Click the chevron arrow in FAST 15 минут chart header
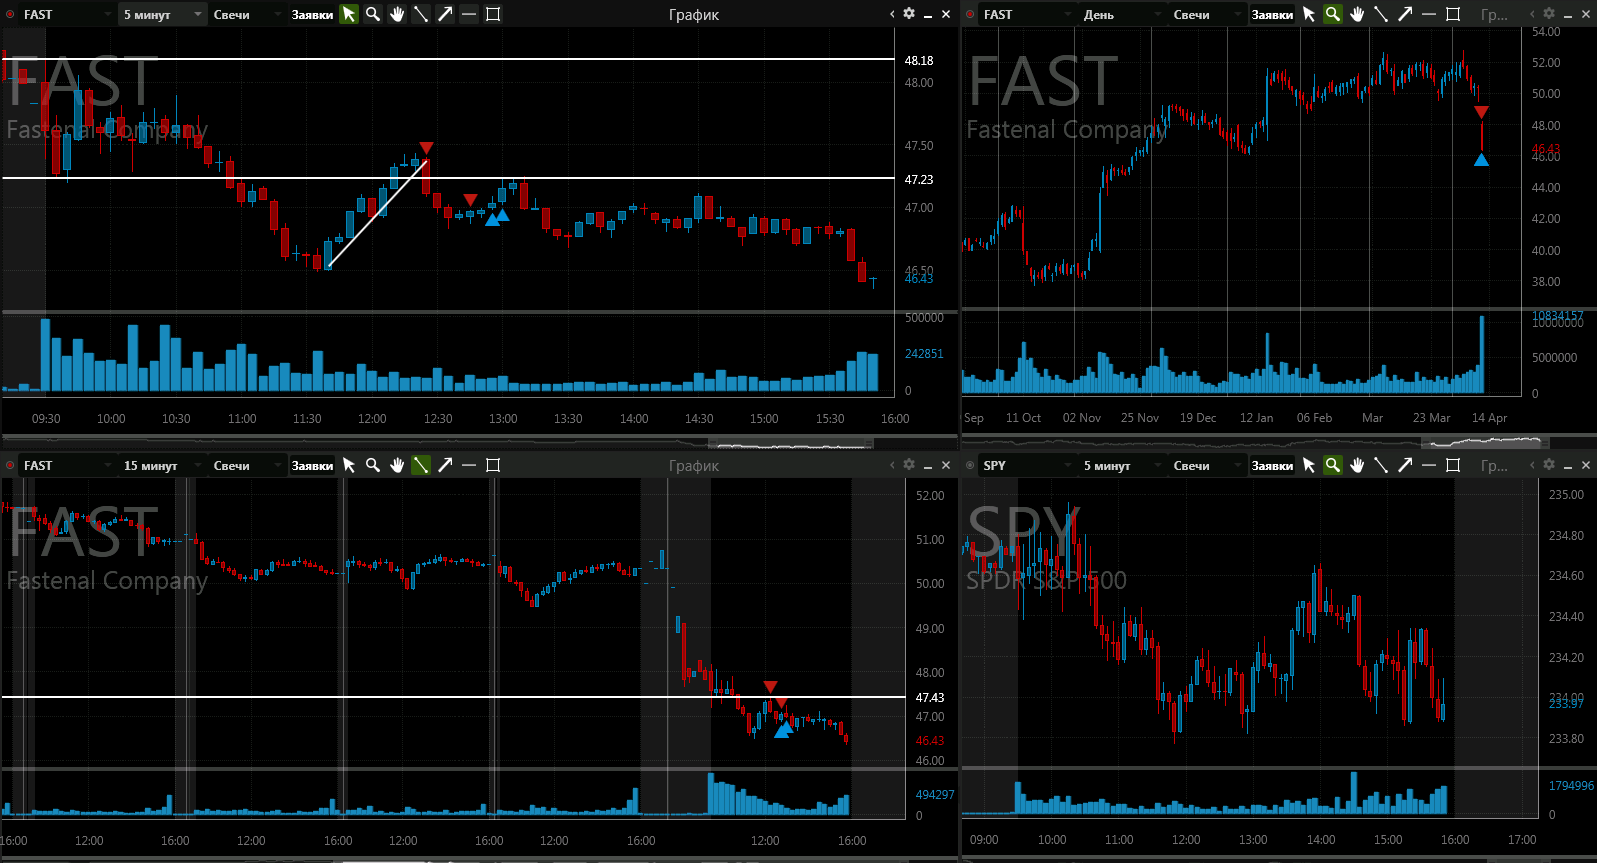Viewport: 1597px width, 863px height. coord(892,465)
